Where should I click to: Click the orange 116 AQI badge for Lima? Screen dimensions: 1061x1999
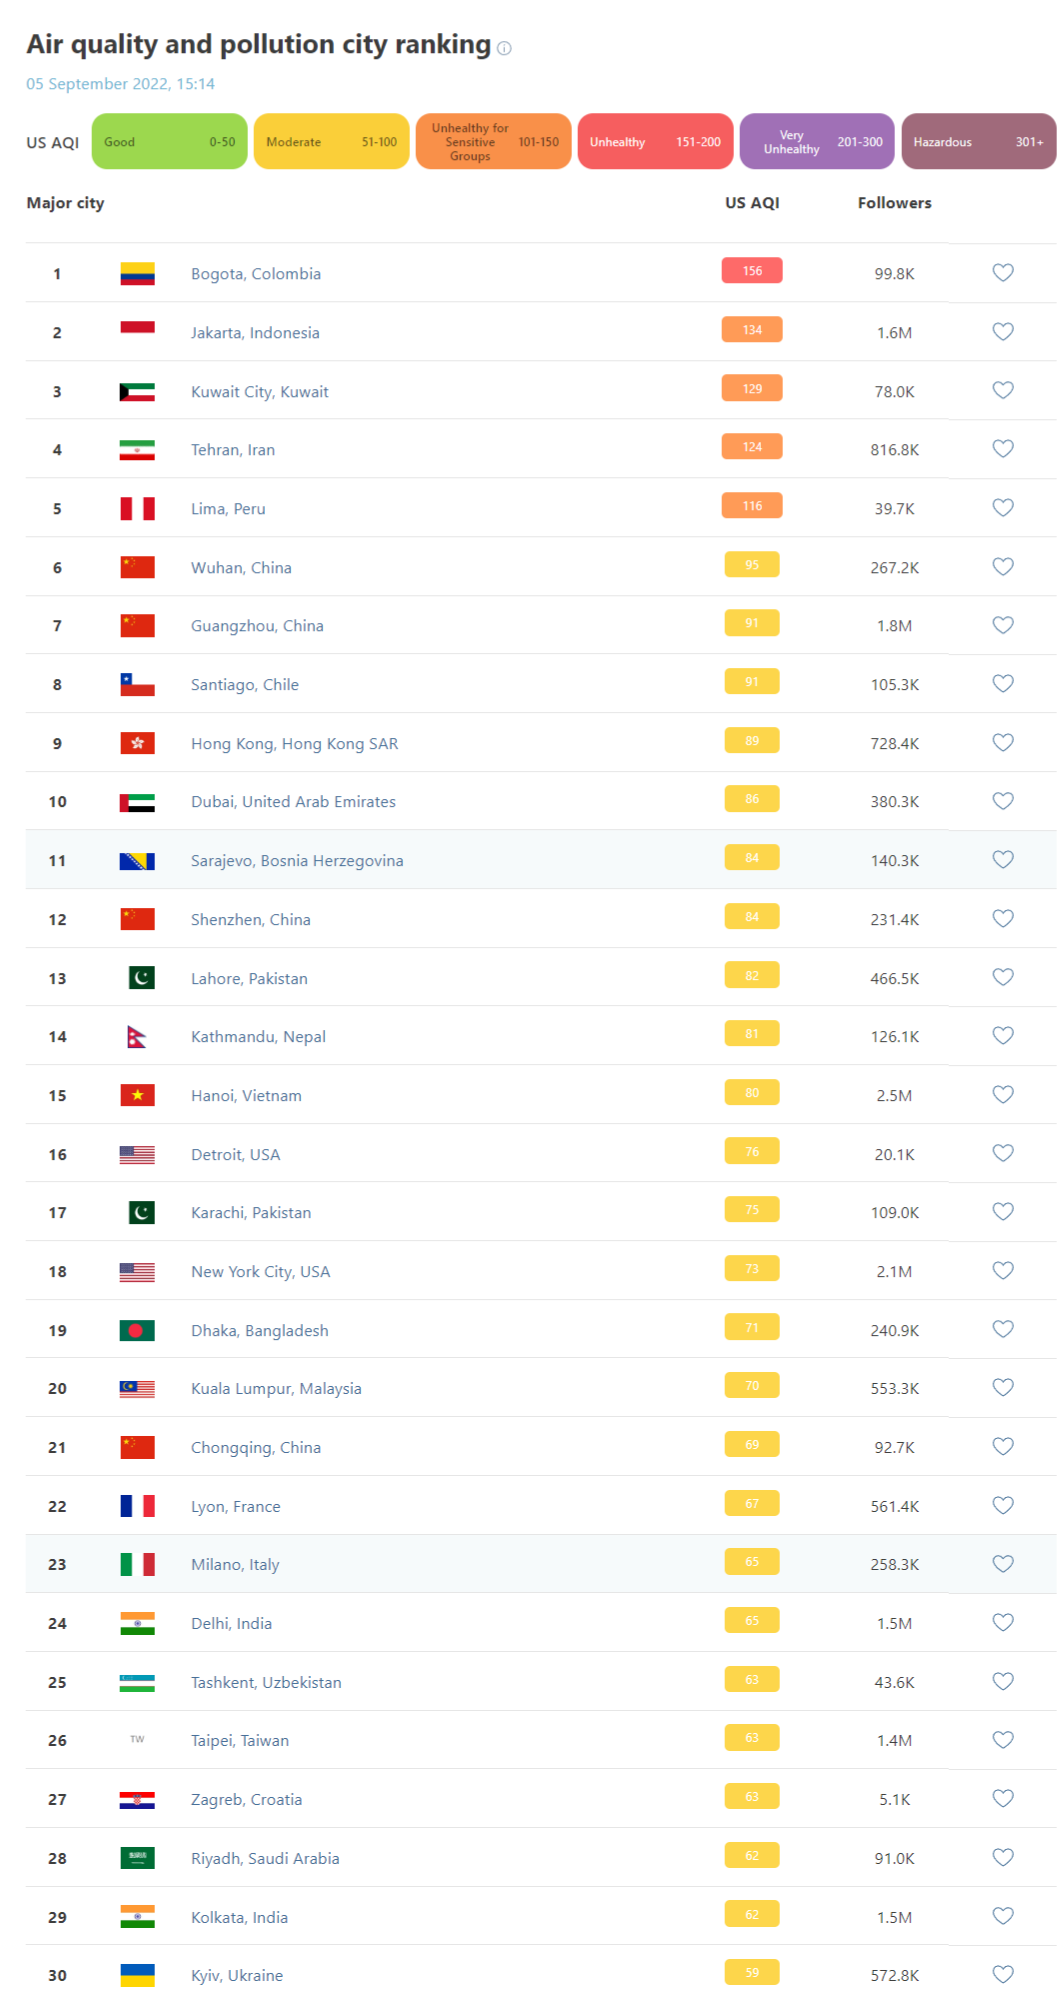click(x=752, y=506)
